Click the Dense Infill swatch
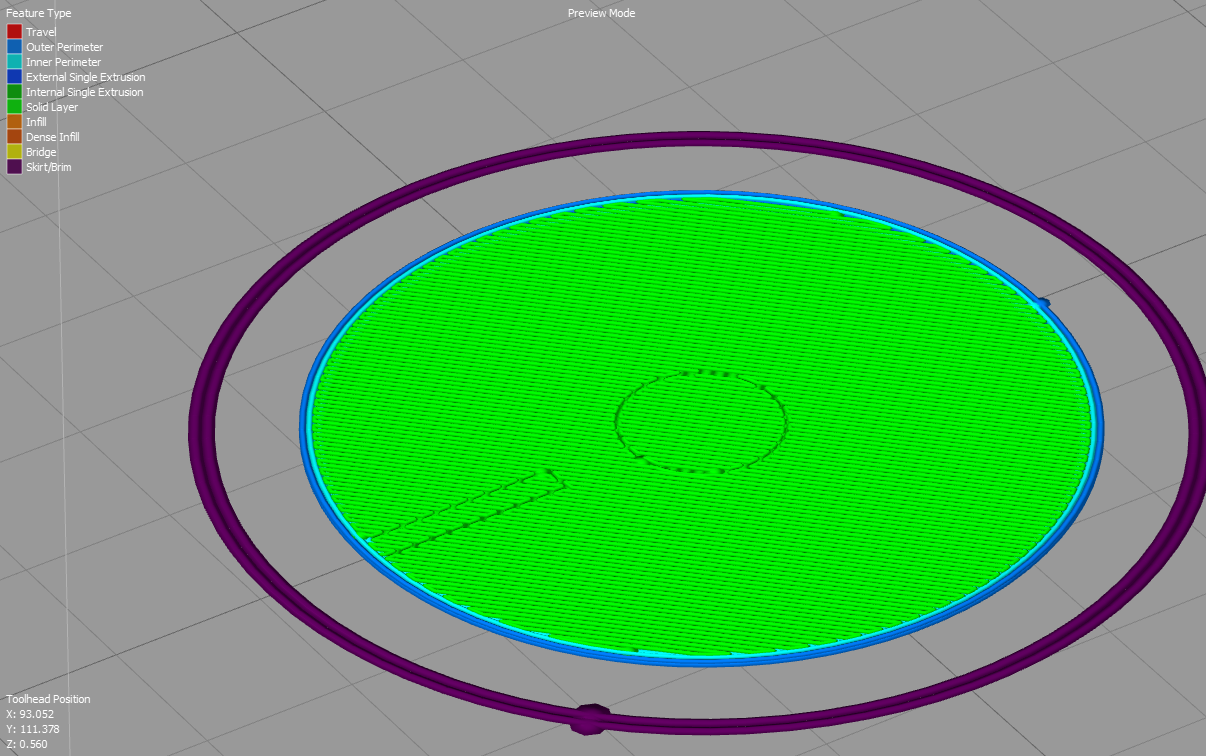1206x756 pixels. (14, 137)
